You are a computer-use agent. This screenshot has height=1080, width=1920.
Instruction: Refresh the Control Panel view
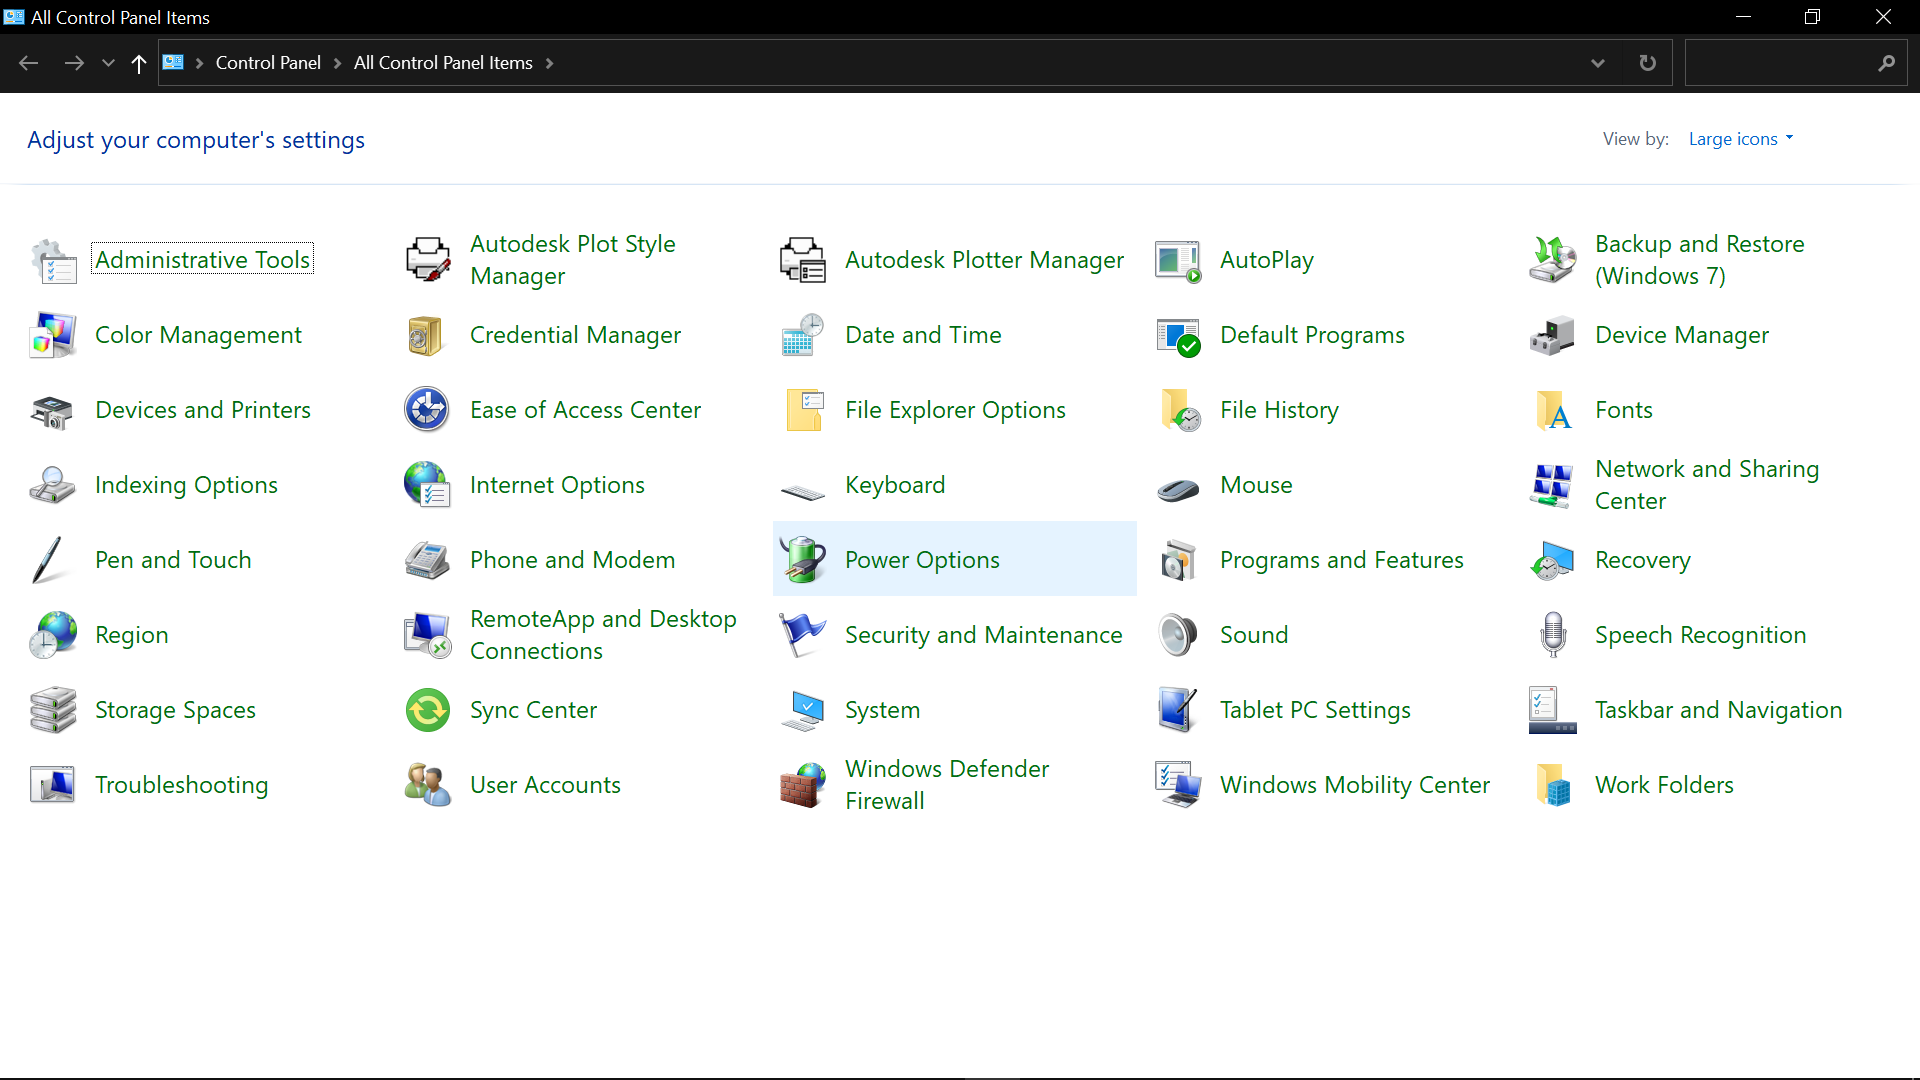(x=1647, y=63)
